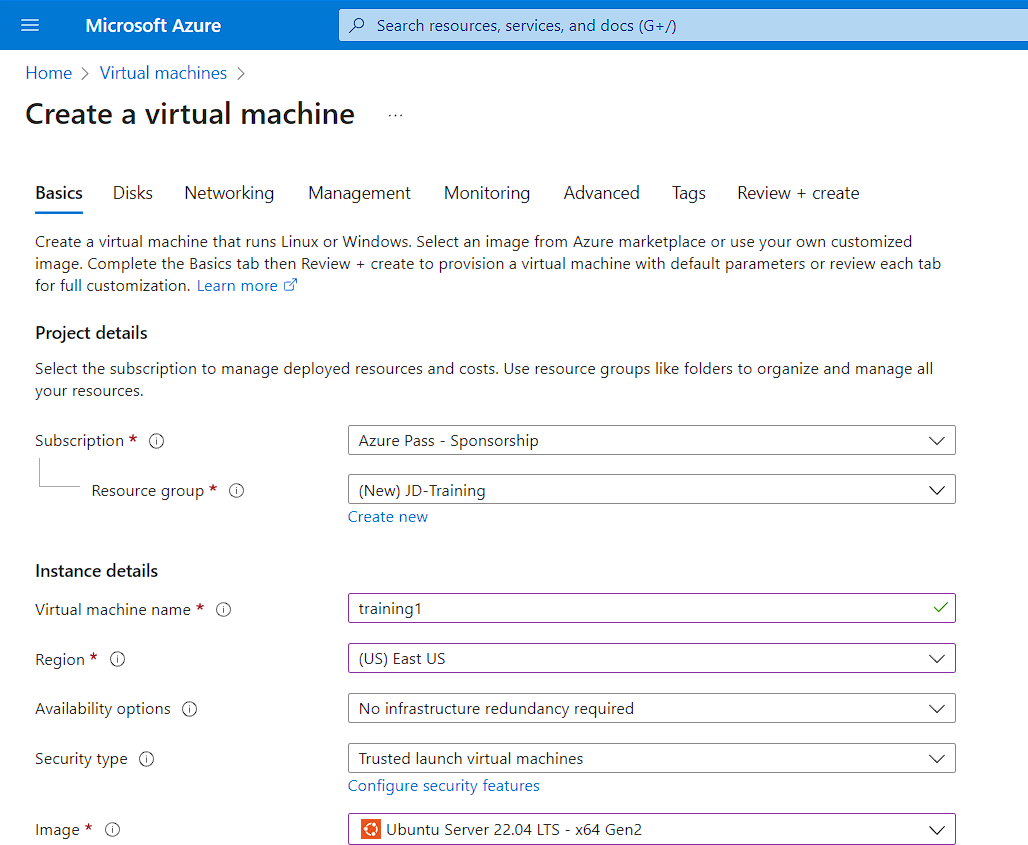Click the Ubuntu logo in the Image selector
1028x845 pixels.
pyautogui.click(x=369, y=829)
